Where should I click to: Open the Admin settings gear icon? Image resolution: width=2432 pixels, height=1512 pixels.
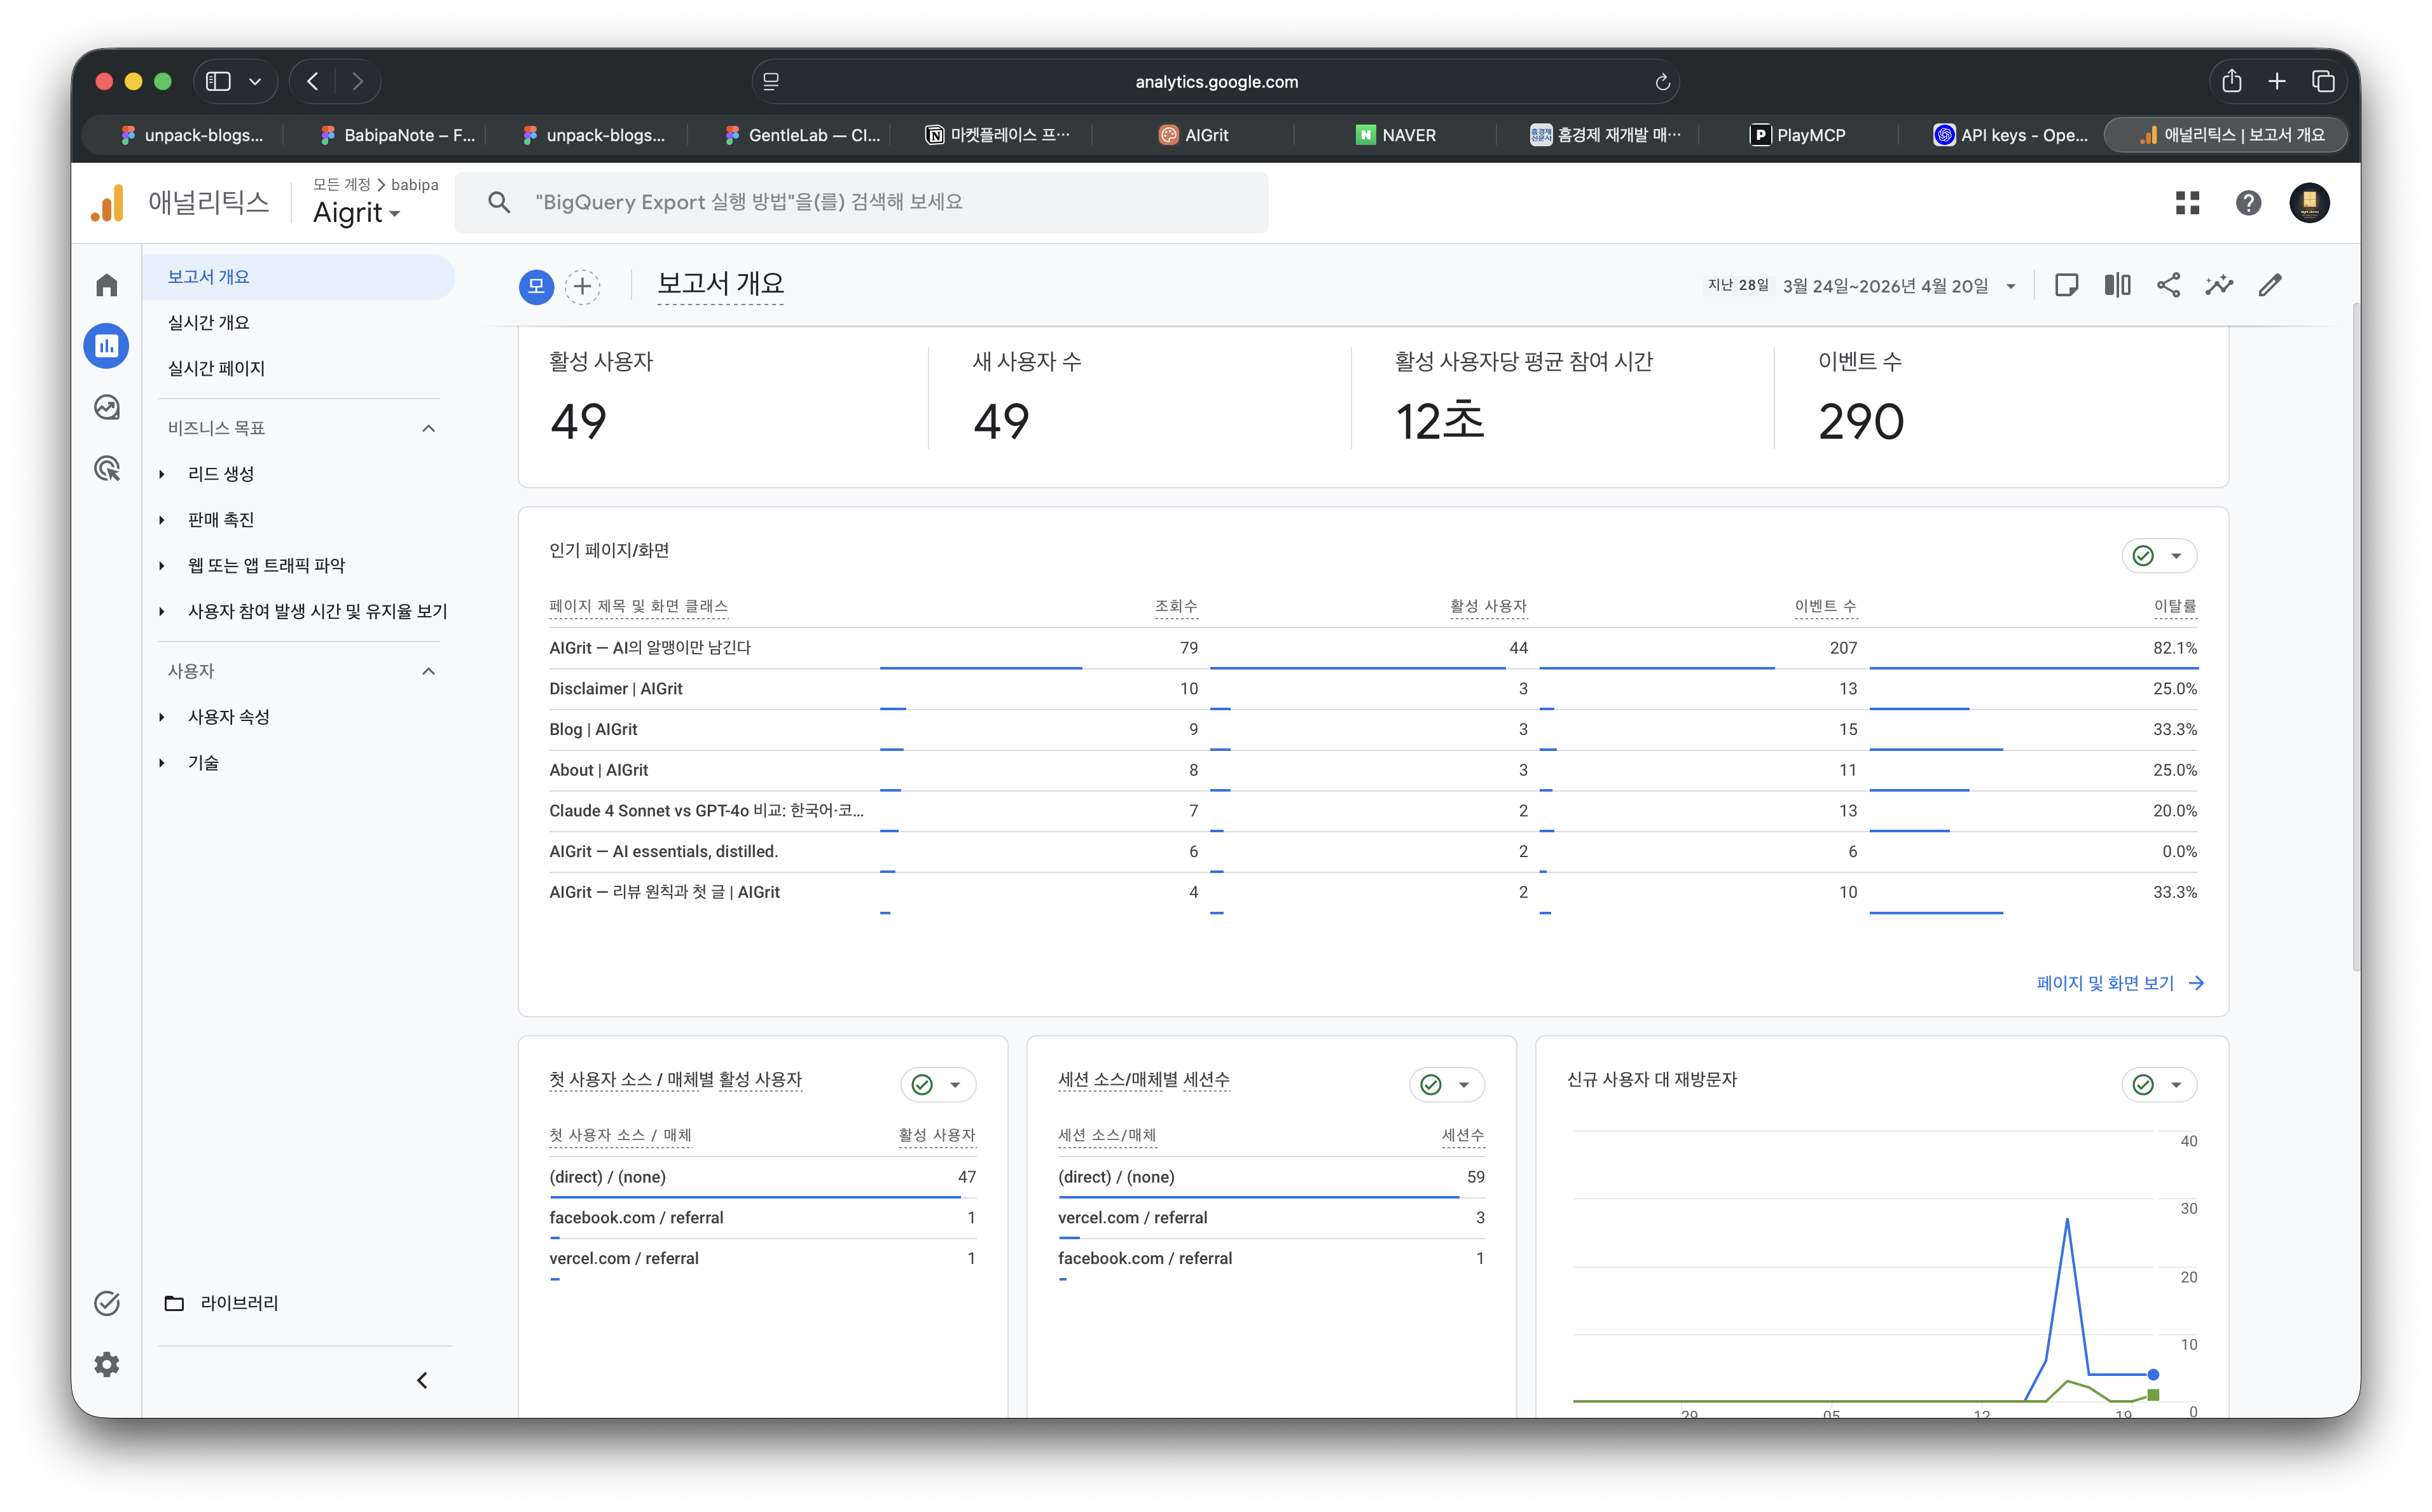[107, 1365]
